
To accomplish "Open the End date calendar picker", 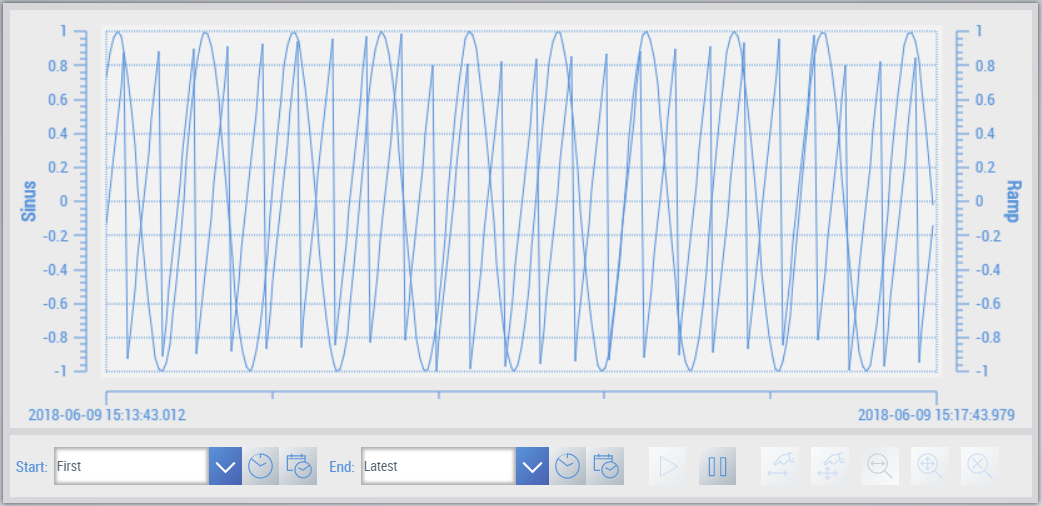I will (605, 466).
